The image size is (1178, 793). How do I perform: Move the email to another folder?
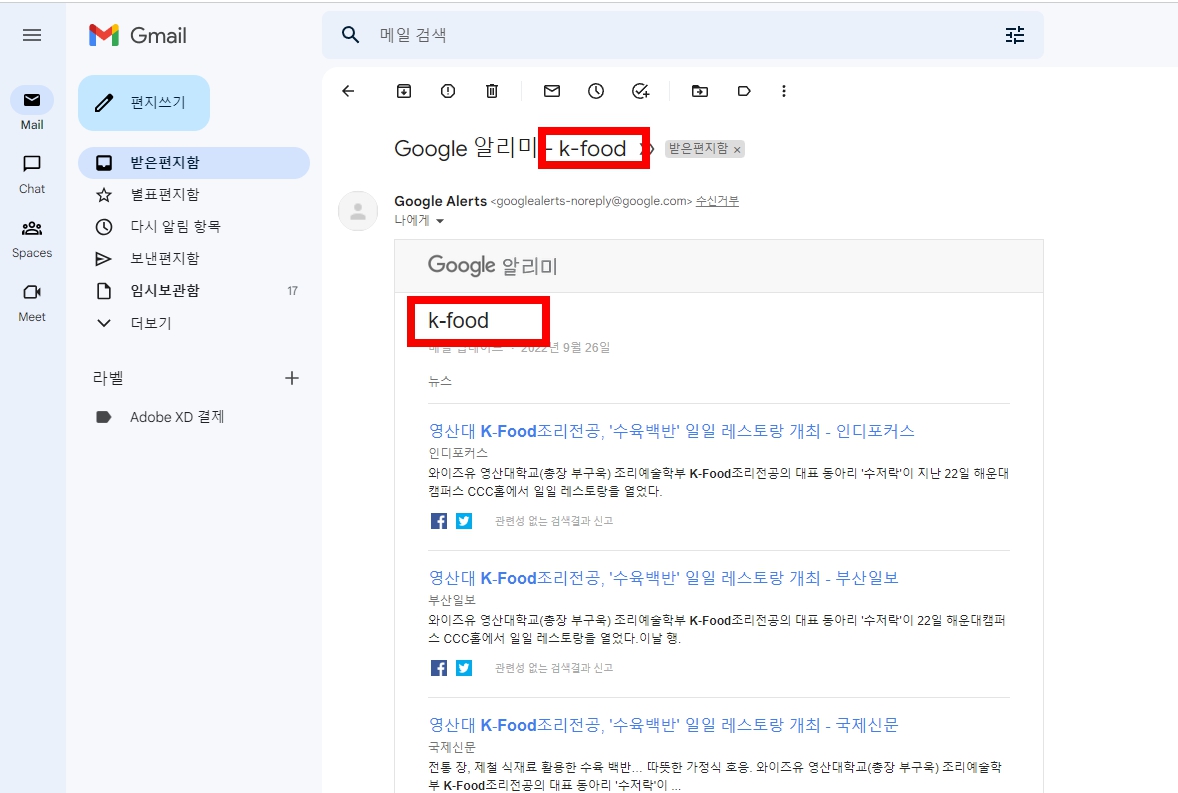[699, 90]
